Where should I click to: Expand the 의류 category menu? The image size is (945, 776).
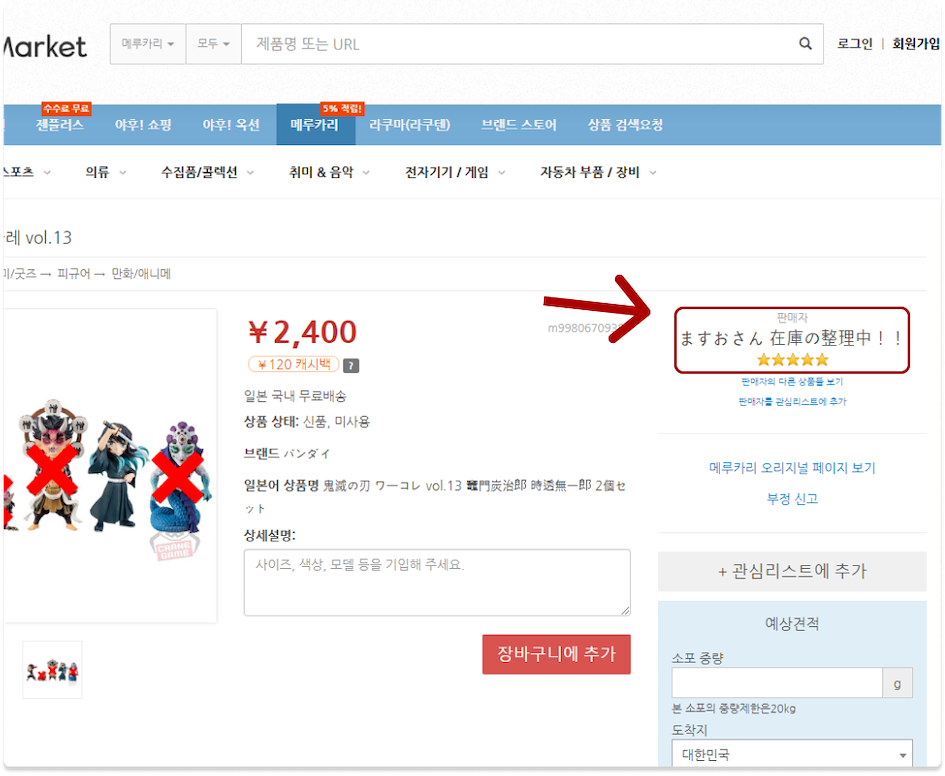[105, 172]
